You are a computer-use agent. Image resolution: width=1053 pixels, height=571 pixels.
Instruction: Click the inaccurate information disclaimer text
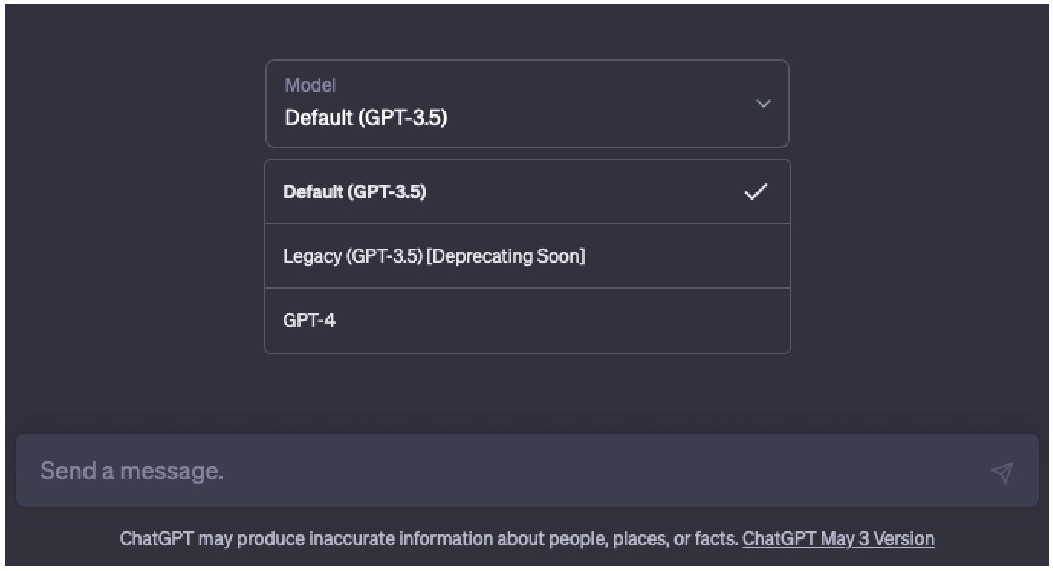click(430, 539)
